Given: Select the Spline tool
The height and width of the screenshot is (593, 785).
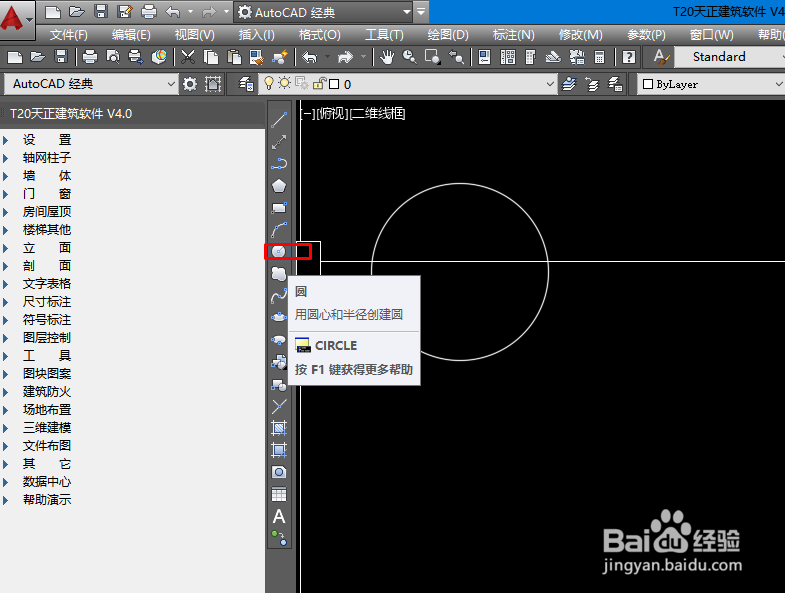Looking at the screenshot, I should 279,295.
